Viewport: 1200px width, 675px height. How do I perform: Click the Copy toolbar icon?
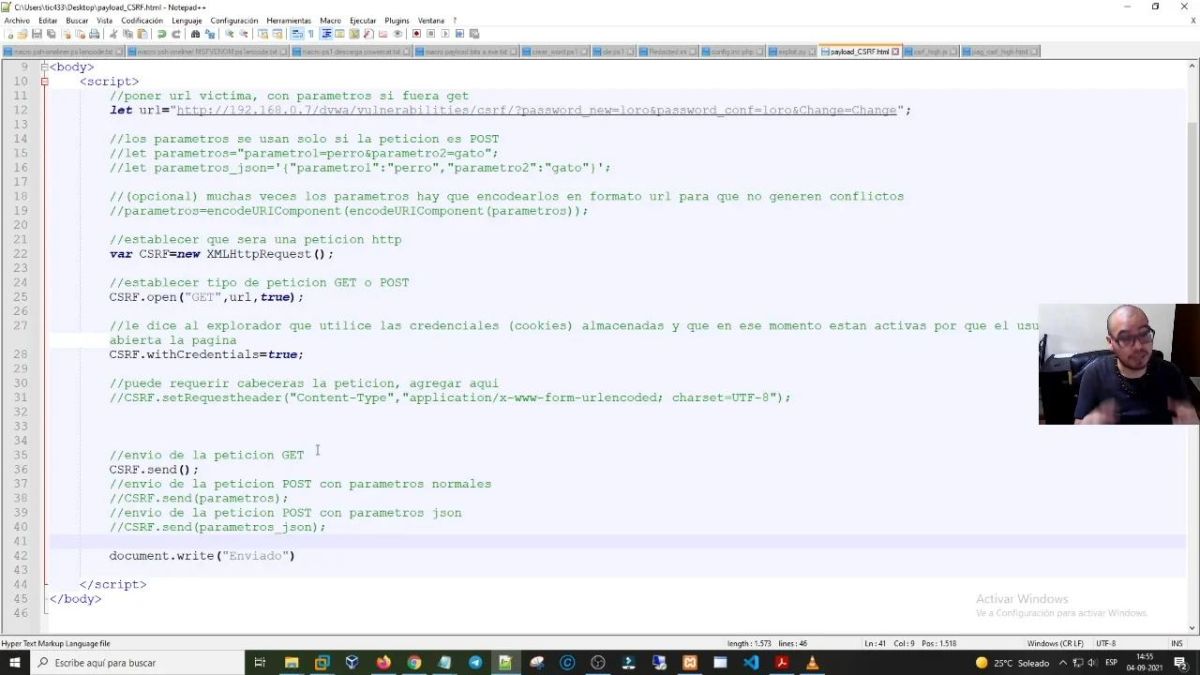click(x=128, y=34)
